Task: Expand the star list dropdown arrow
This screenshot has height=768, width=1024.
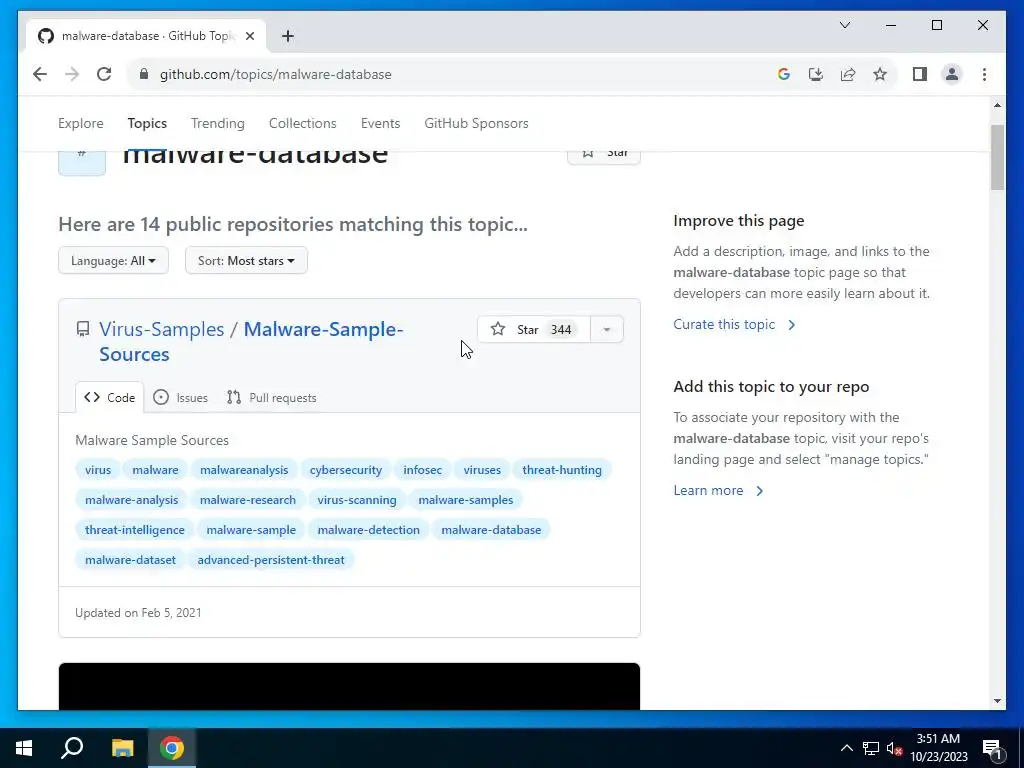Action: pyautogui.click(x=607, y=329)
